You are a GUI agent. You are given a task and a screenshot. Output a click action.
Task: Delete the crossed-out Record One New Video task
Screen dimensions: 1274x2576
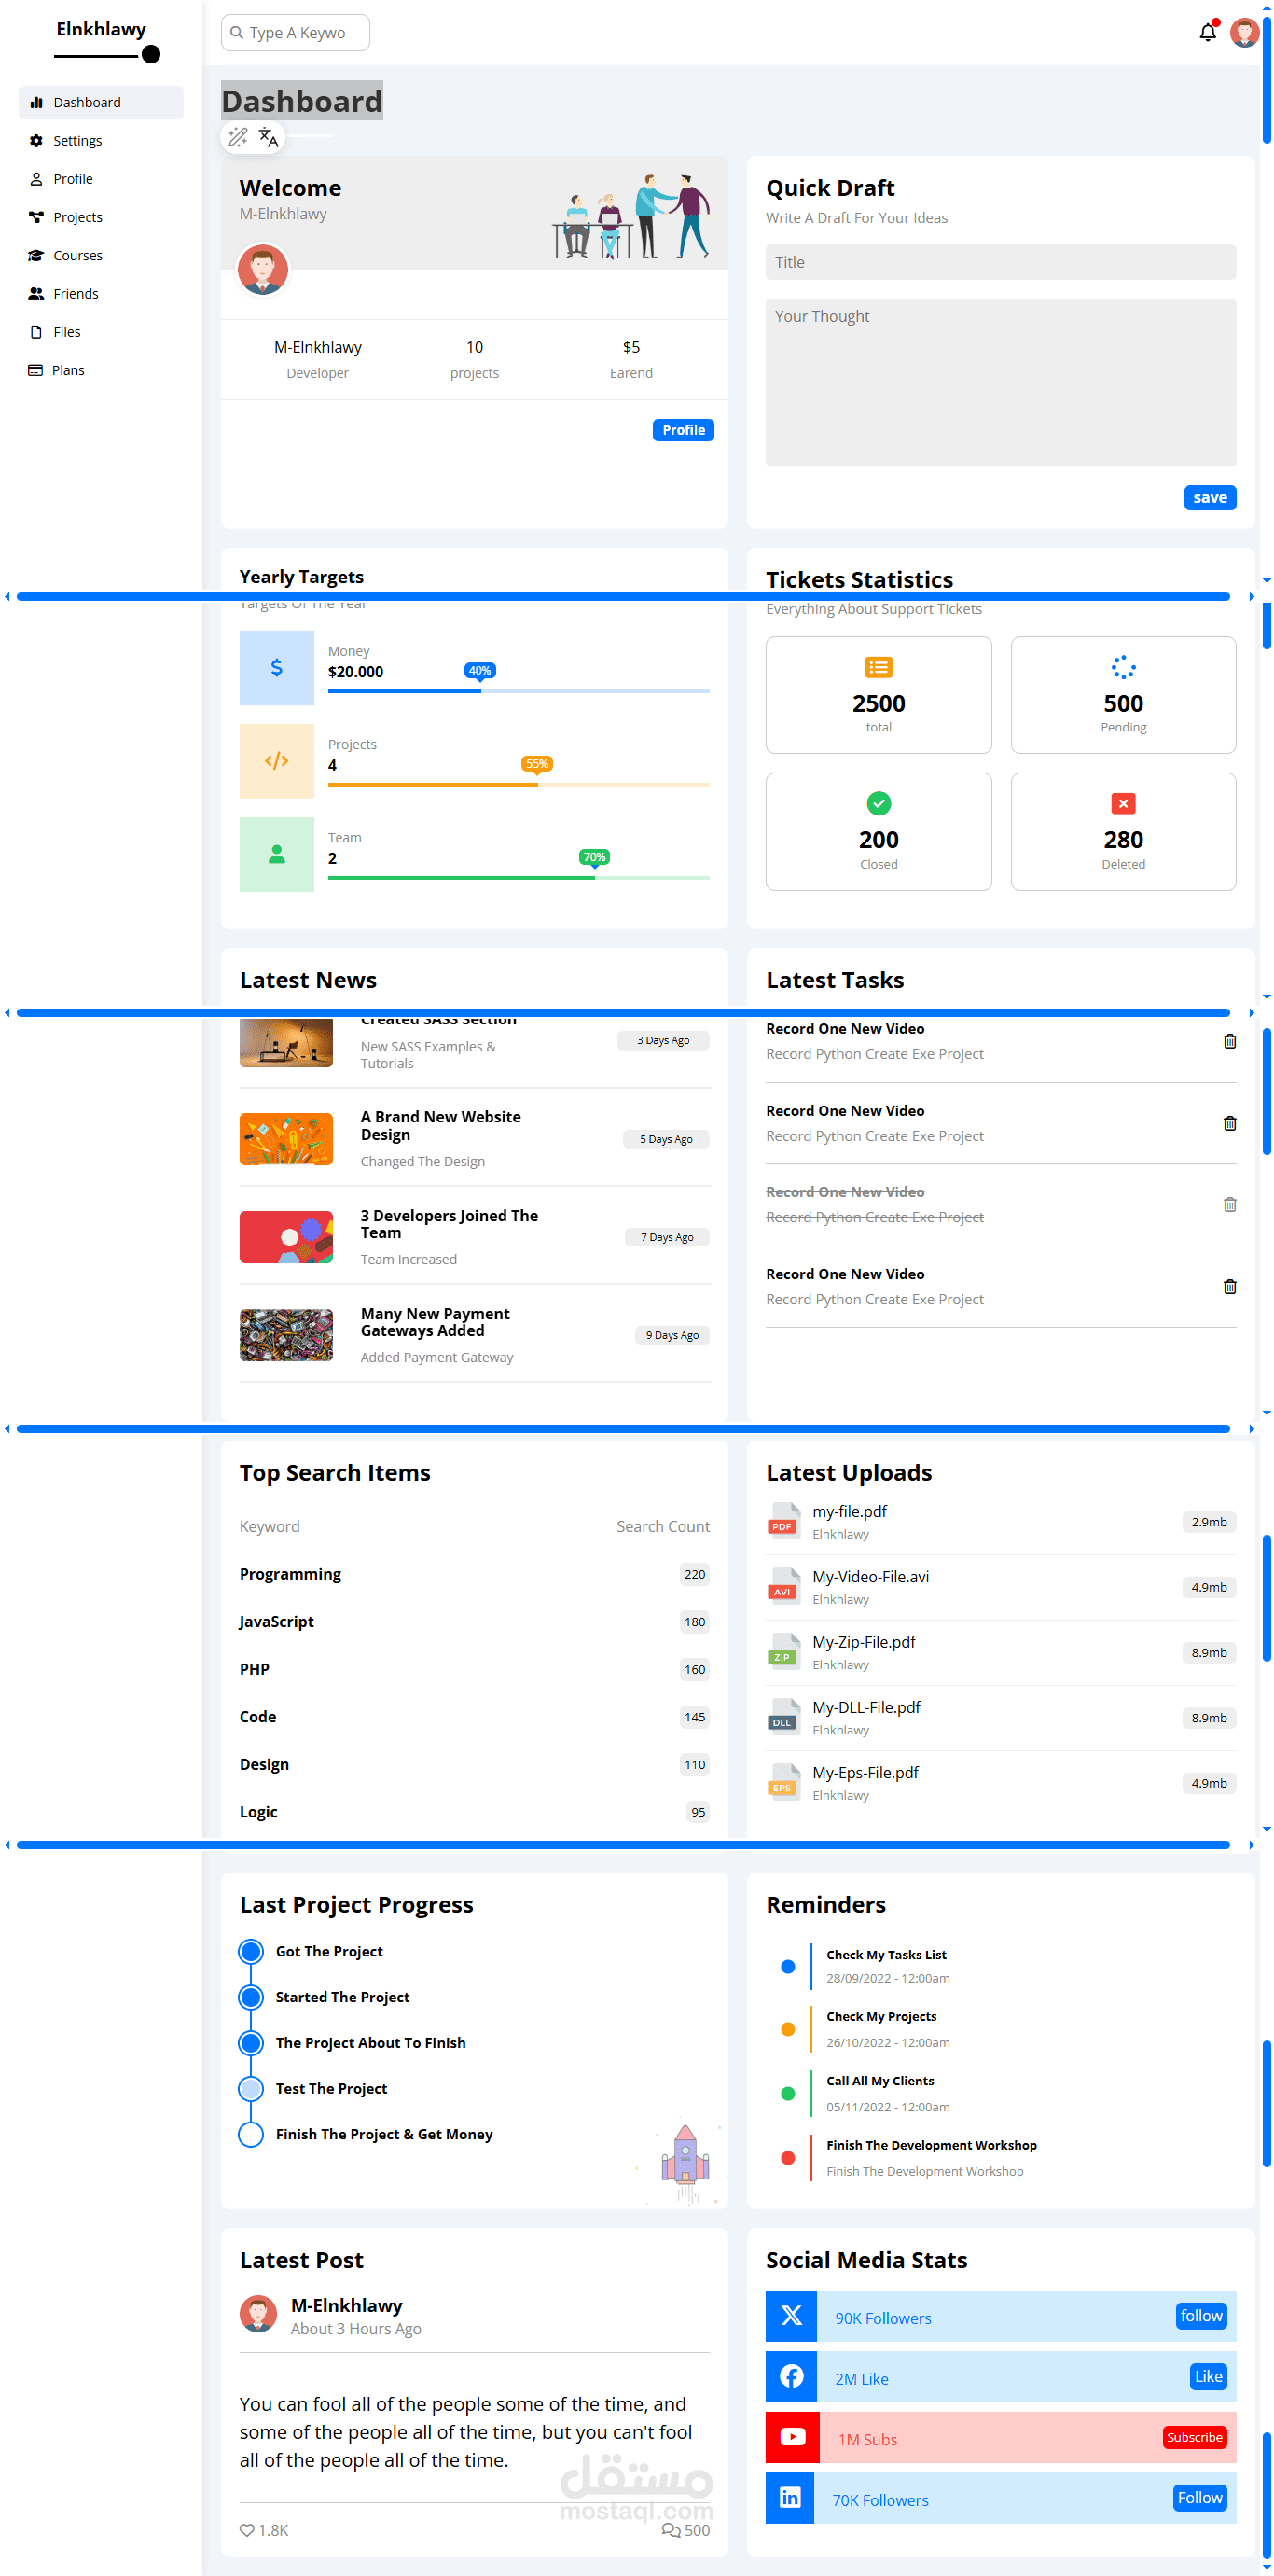[x=1229, y=1204]
